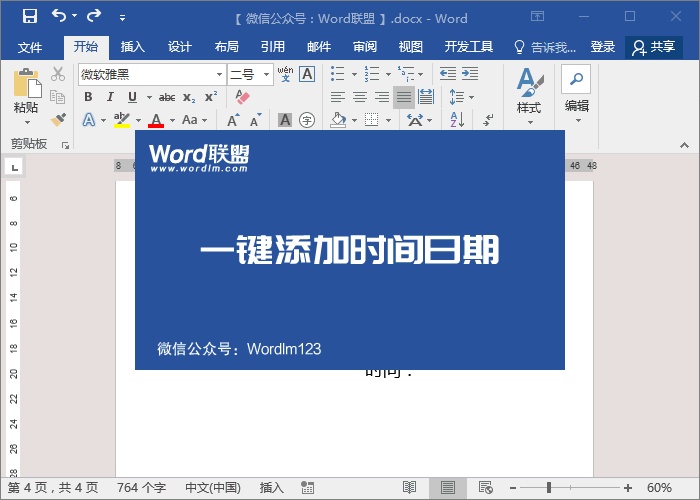The image size is (700, 500).
Task: Decrease font size with shrink A icon
Action: pos(255,120)
